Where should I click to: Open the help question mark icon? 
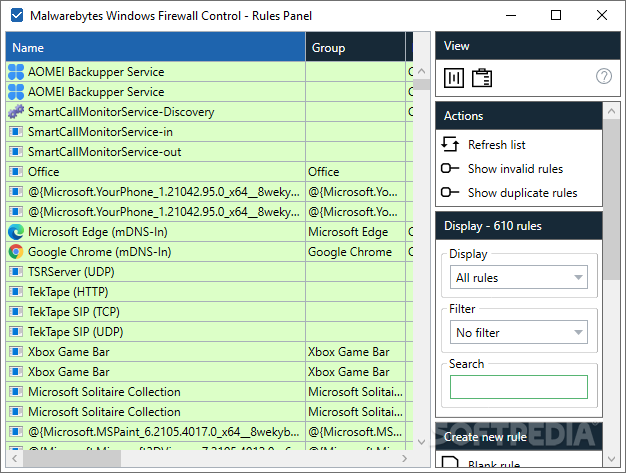604,76
